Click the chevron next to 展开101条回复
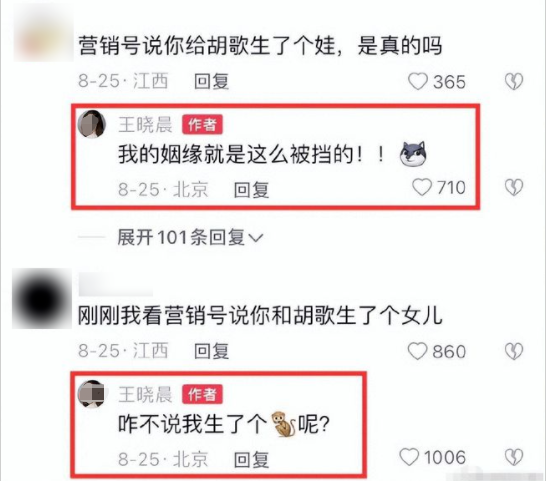The width and height of the screenshot is (547, 481). [x=256, y=238]
